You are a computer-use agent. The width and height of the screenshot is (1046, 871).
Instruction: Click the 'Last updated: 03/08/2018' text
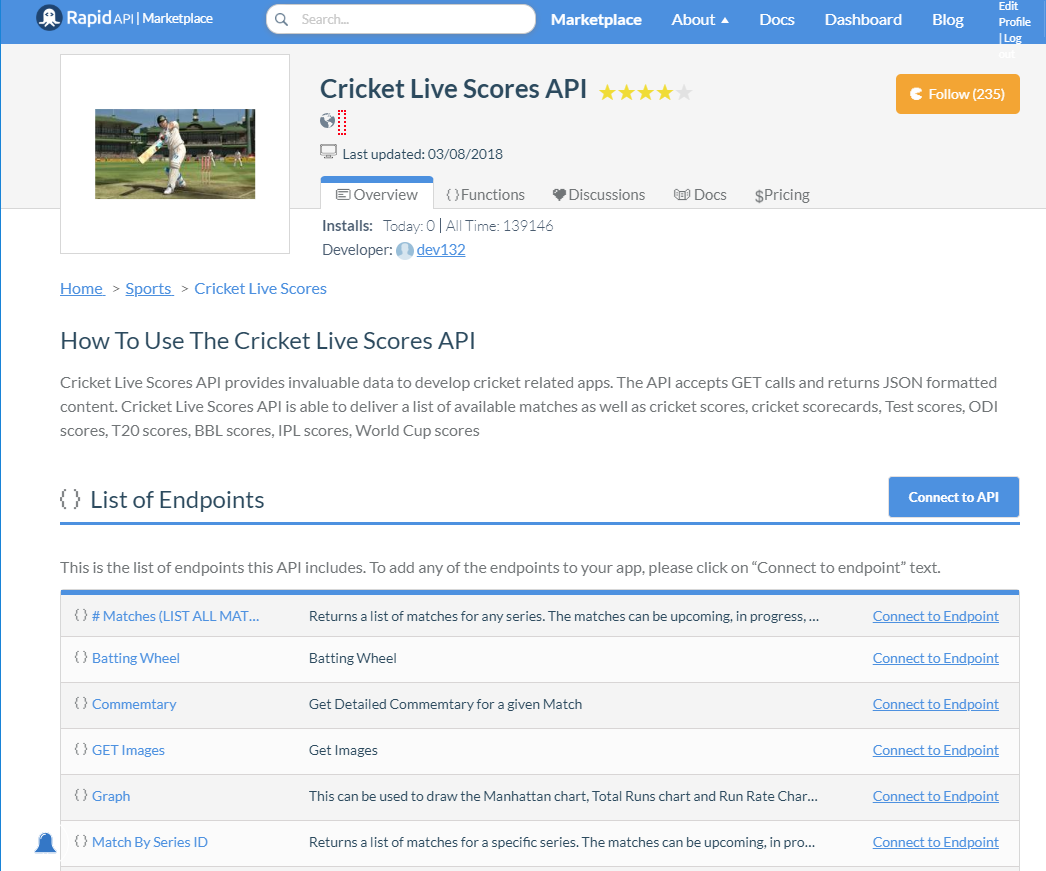[423, 154]
